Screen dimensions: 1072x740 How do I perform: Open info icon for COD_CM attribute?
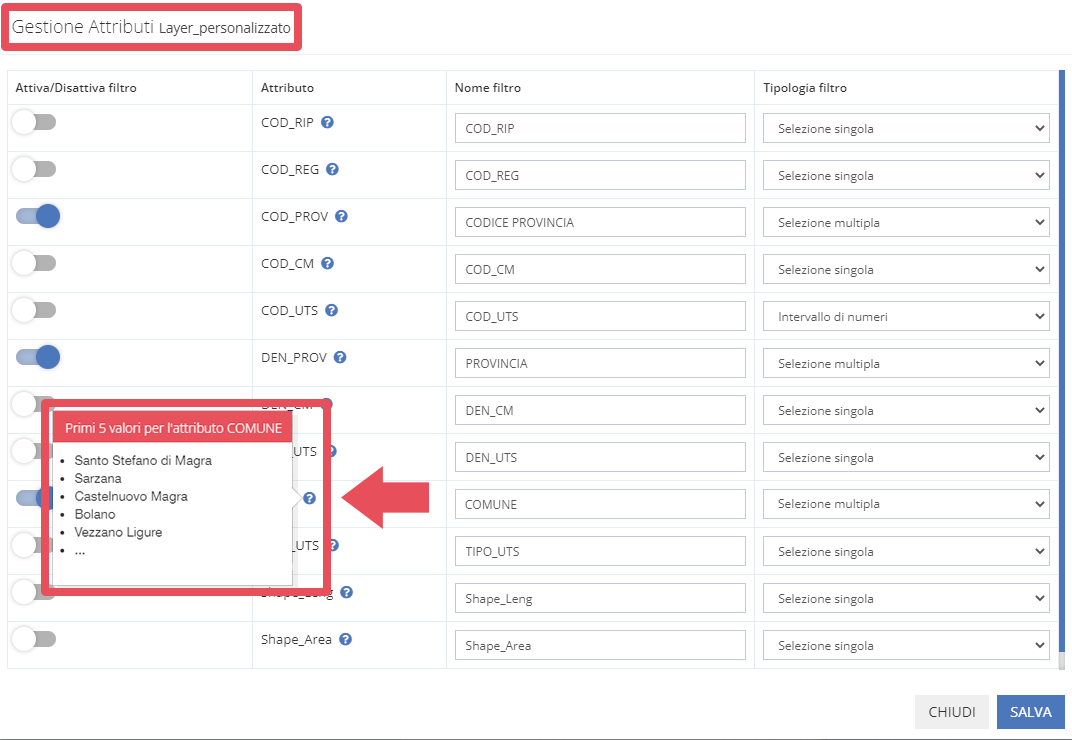click(327, 264)
